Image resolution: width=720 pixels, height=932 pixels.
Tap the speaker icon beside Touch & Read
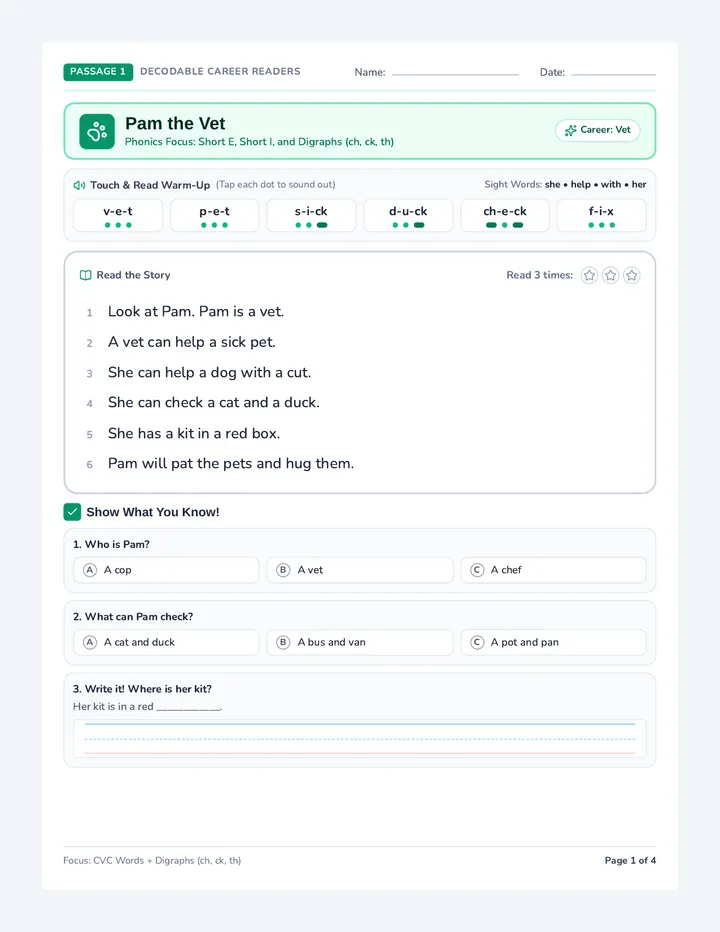point(79,185)
